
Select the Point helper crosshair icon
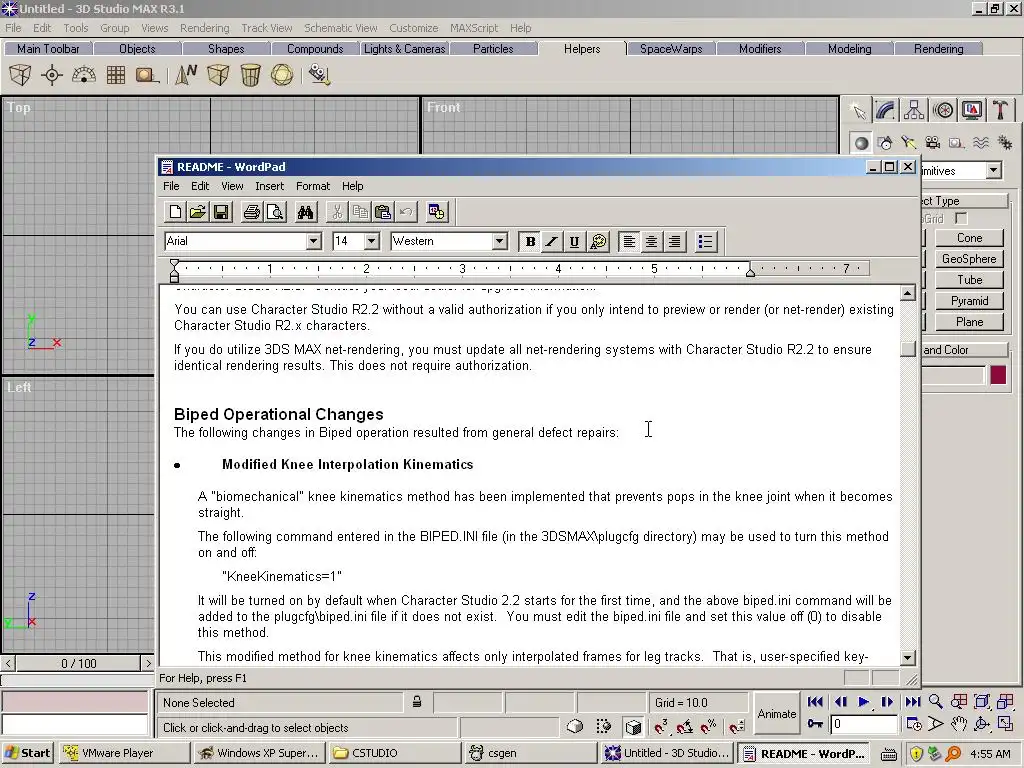tap(52, 75)
